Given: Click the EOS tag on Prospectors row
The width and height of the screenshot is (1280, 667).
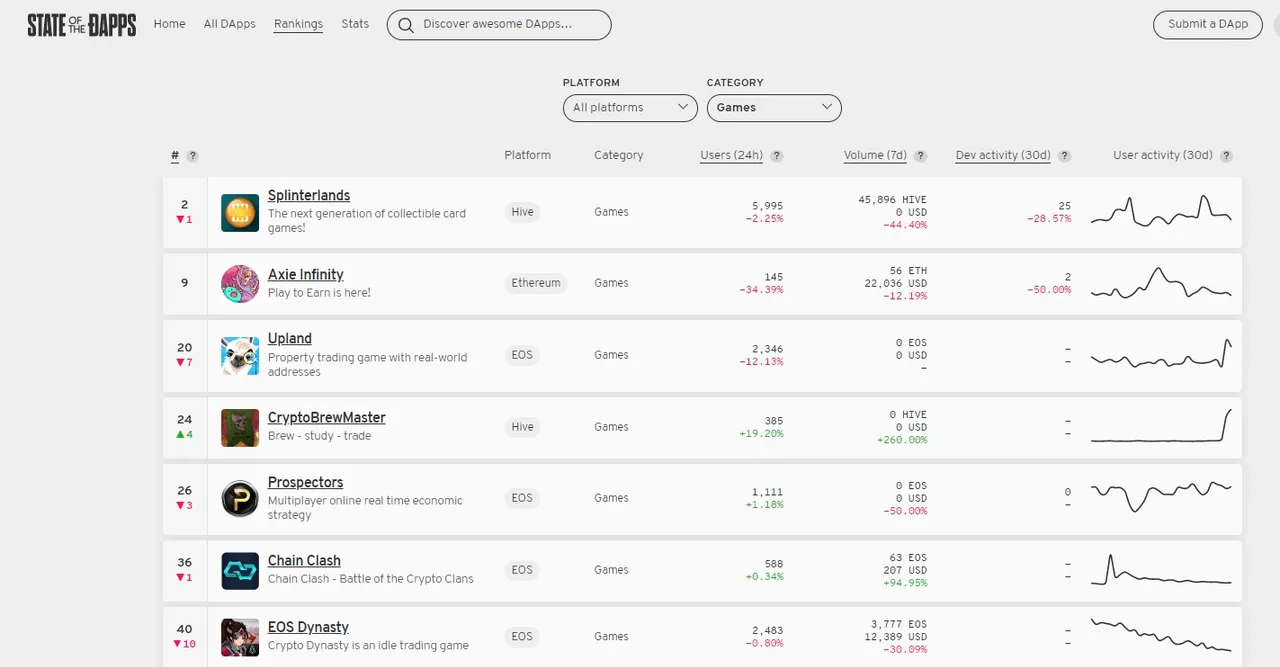Looking at the screenshot, I should [522, 498].
